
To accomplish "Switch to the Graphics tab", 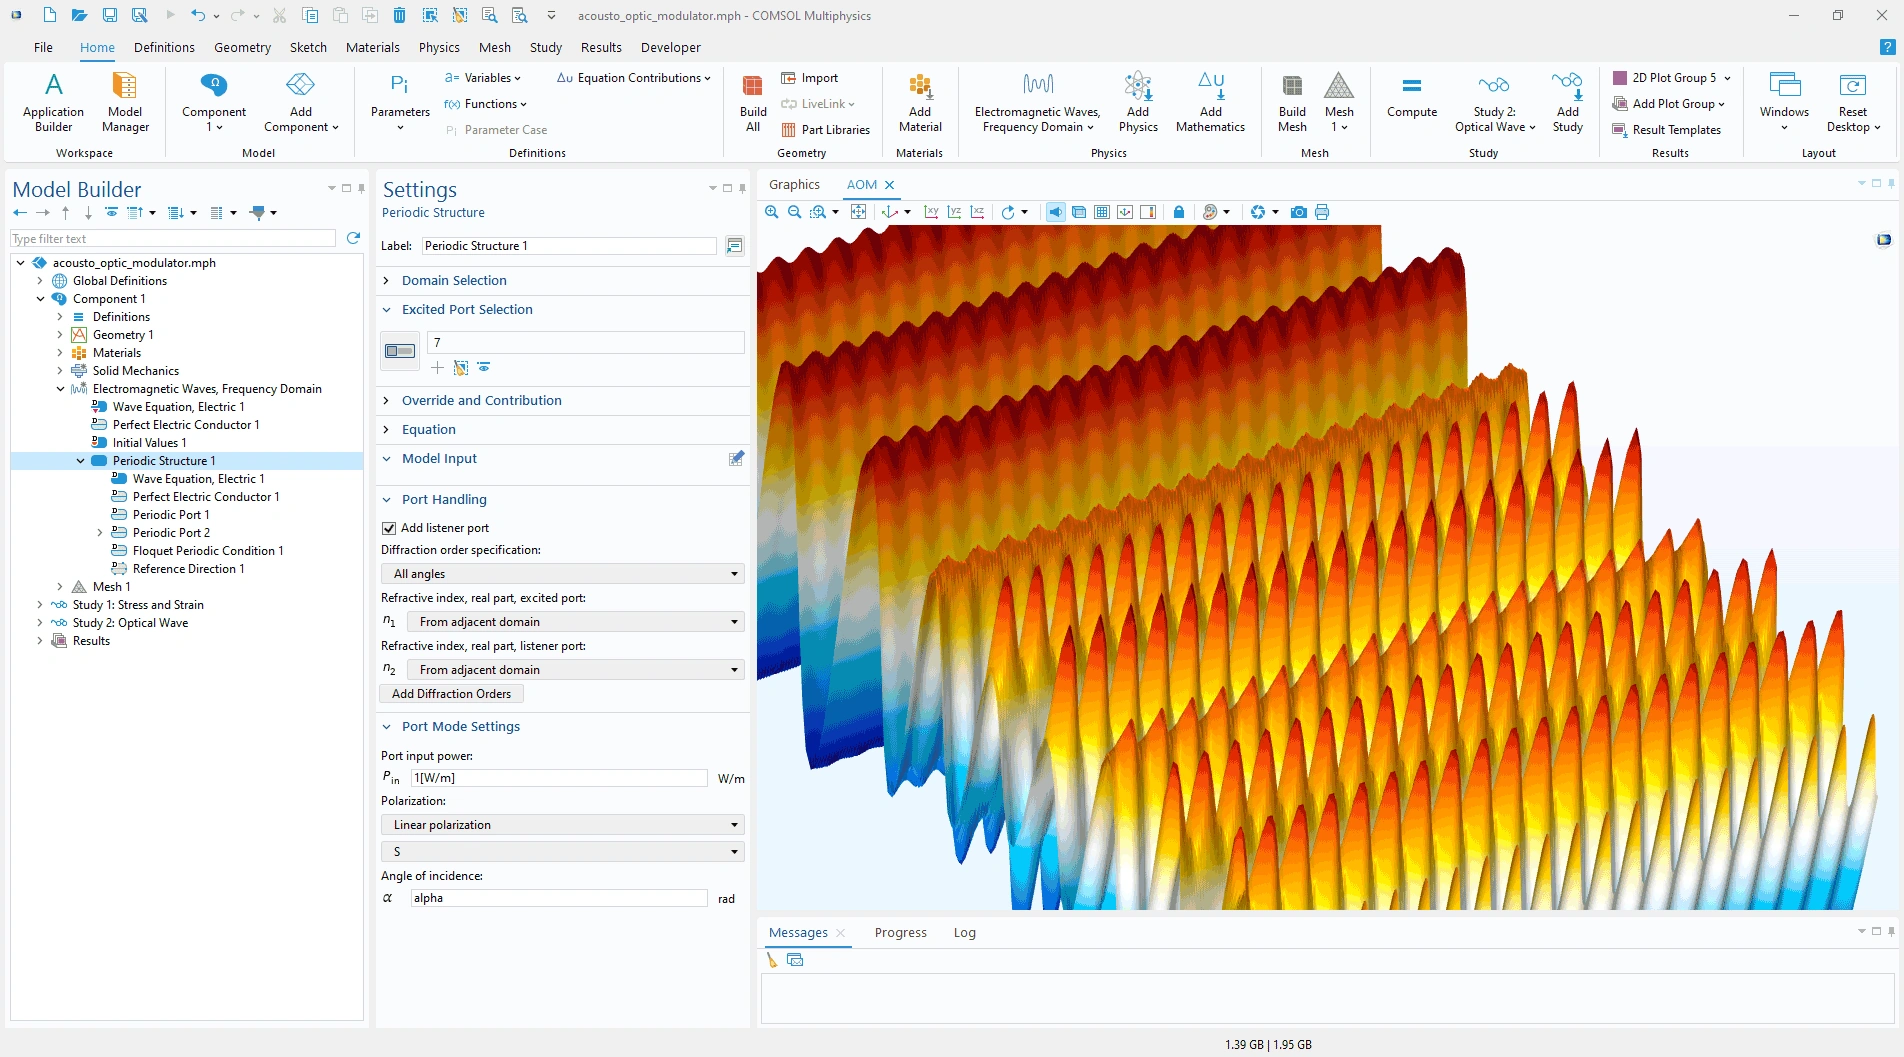I will [x=794, y=185].
